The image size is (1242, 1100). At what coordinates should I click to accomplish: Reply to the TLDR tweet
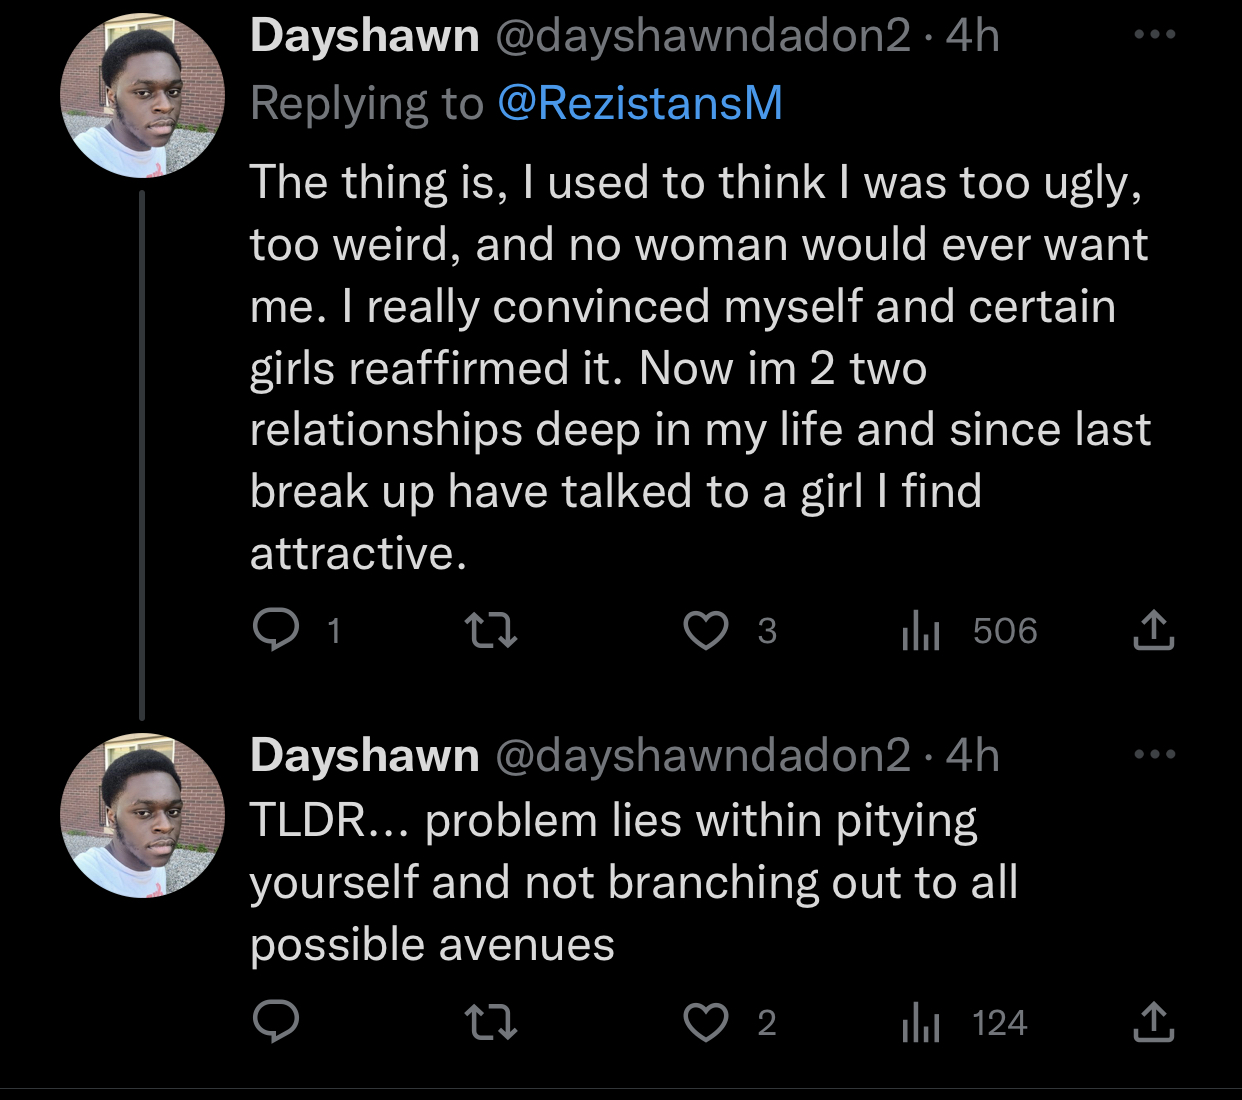coord(276,1022)
